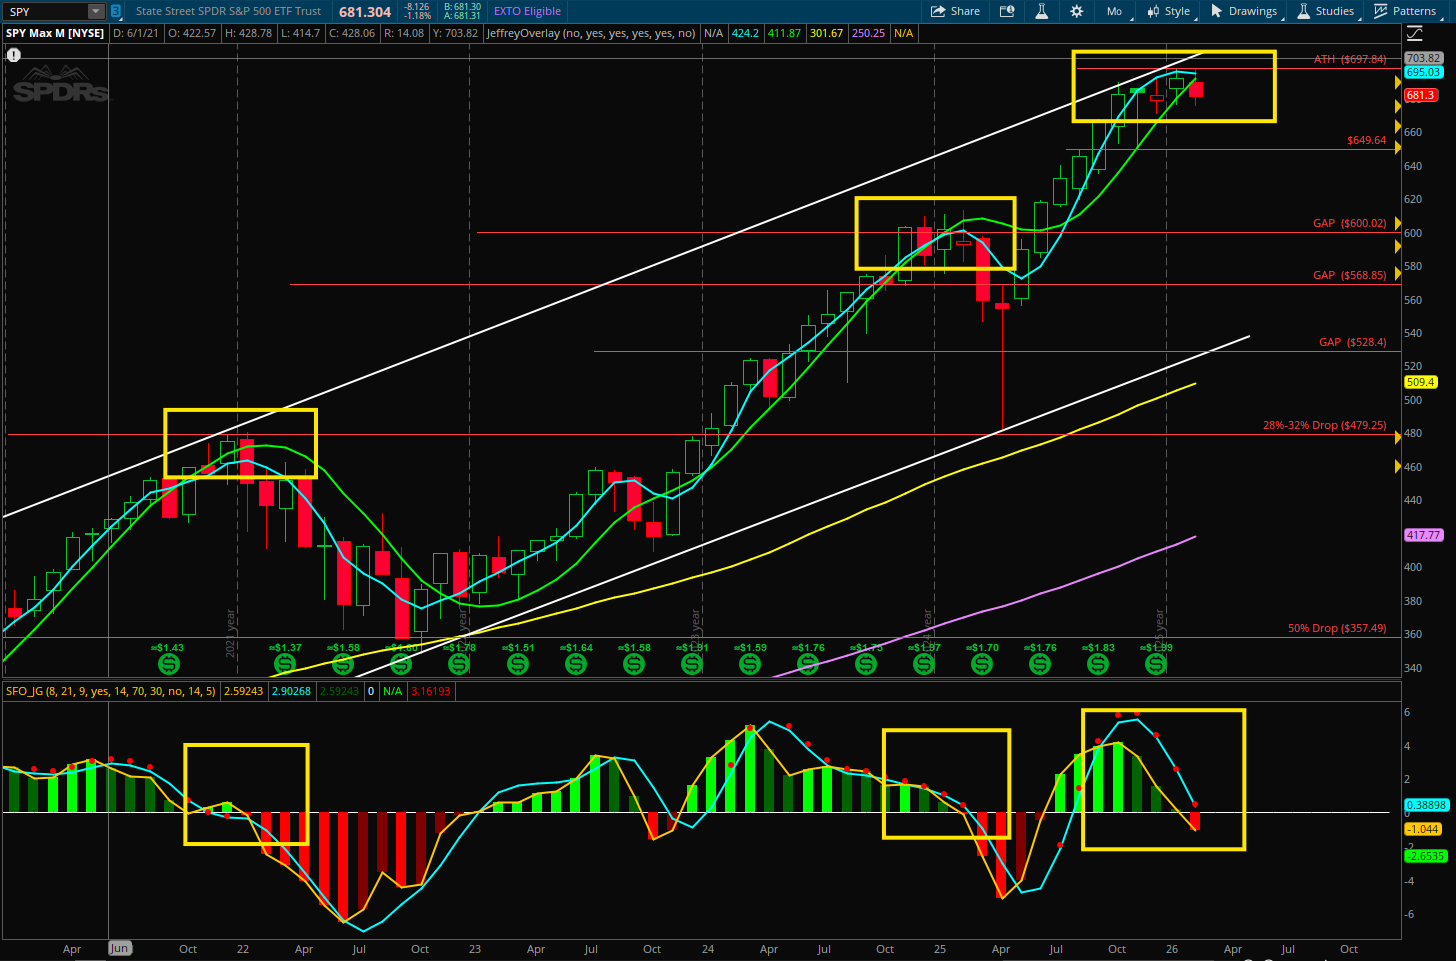This screenshot has height=961, width=1456.
Task: Click the dividend icon labeled ≈$1.51
Action: [x=518, y=663]
